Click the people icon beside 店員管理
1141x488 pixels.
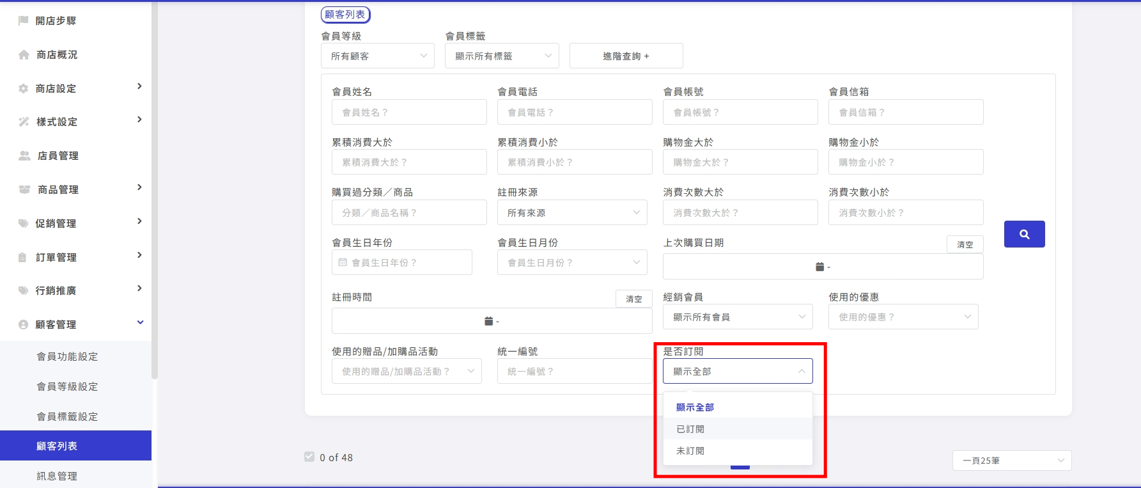(24, 156)
